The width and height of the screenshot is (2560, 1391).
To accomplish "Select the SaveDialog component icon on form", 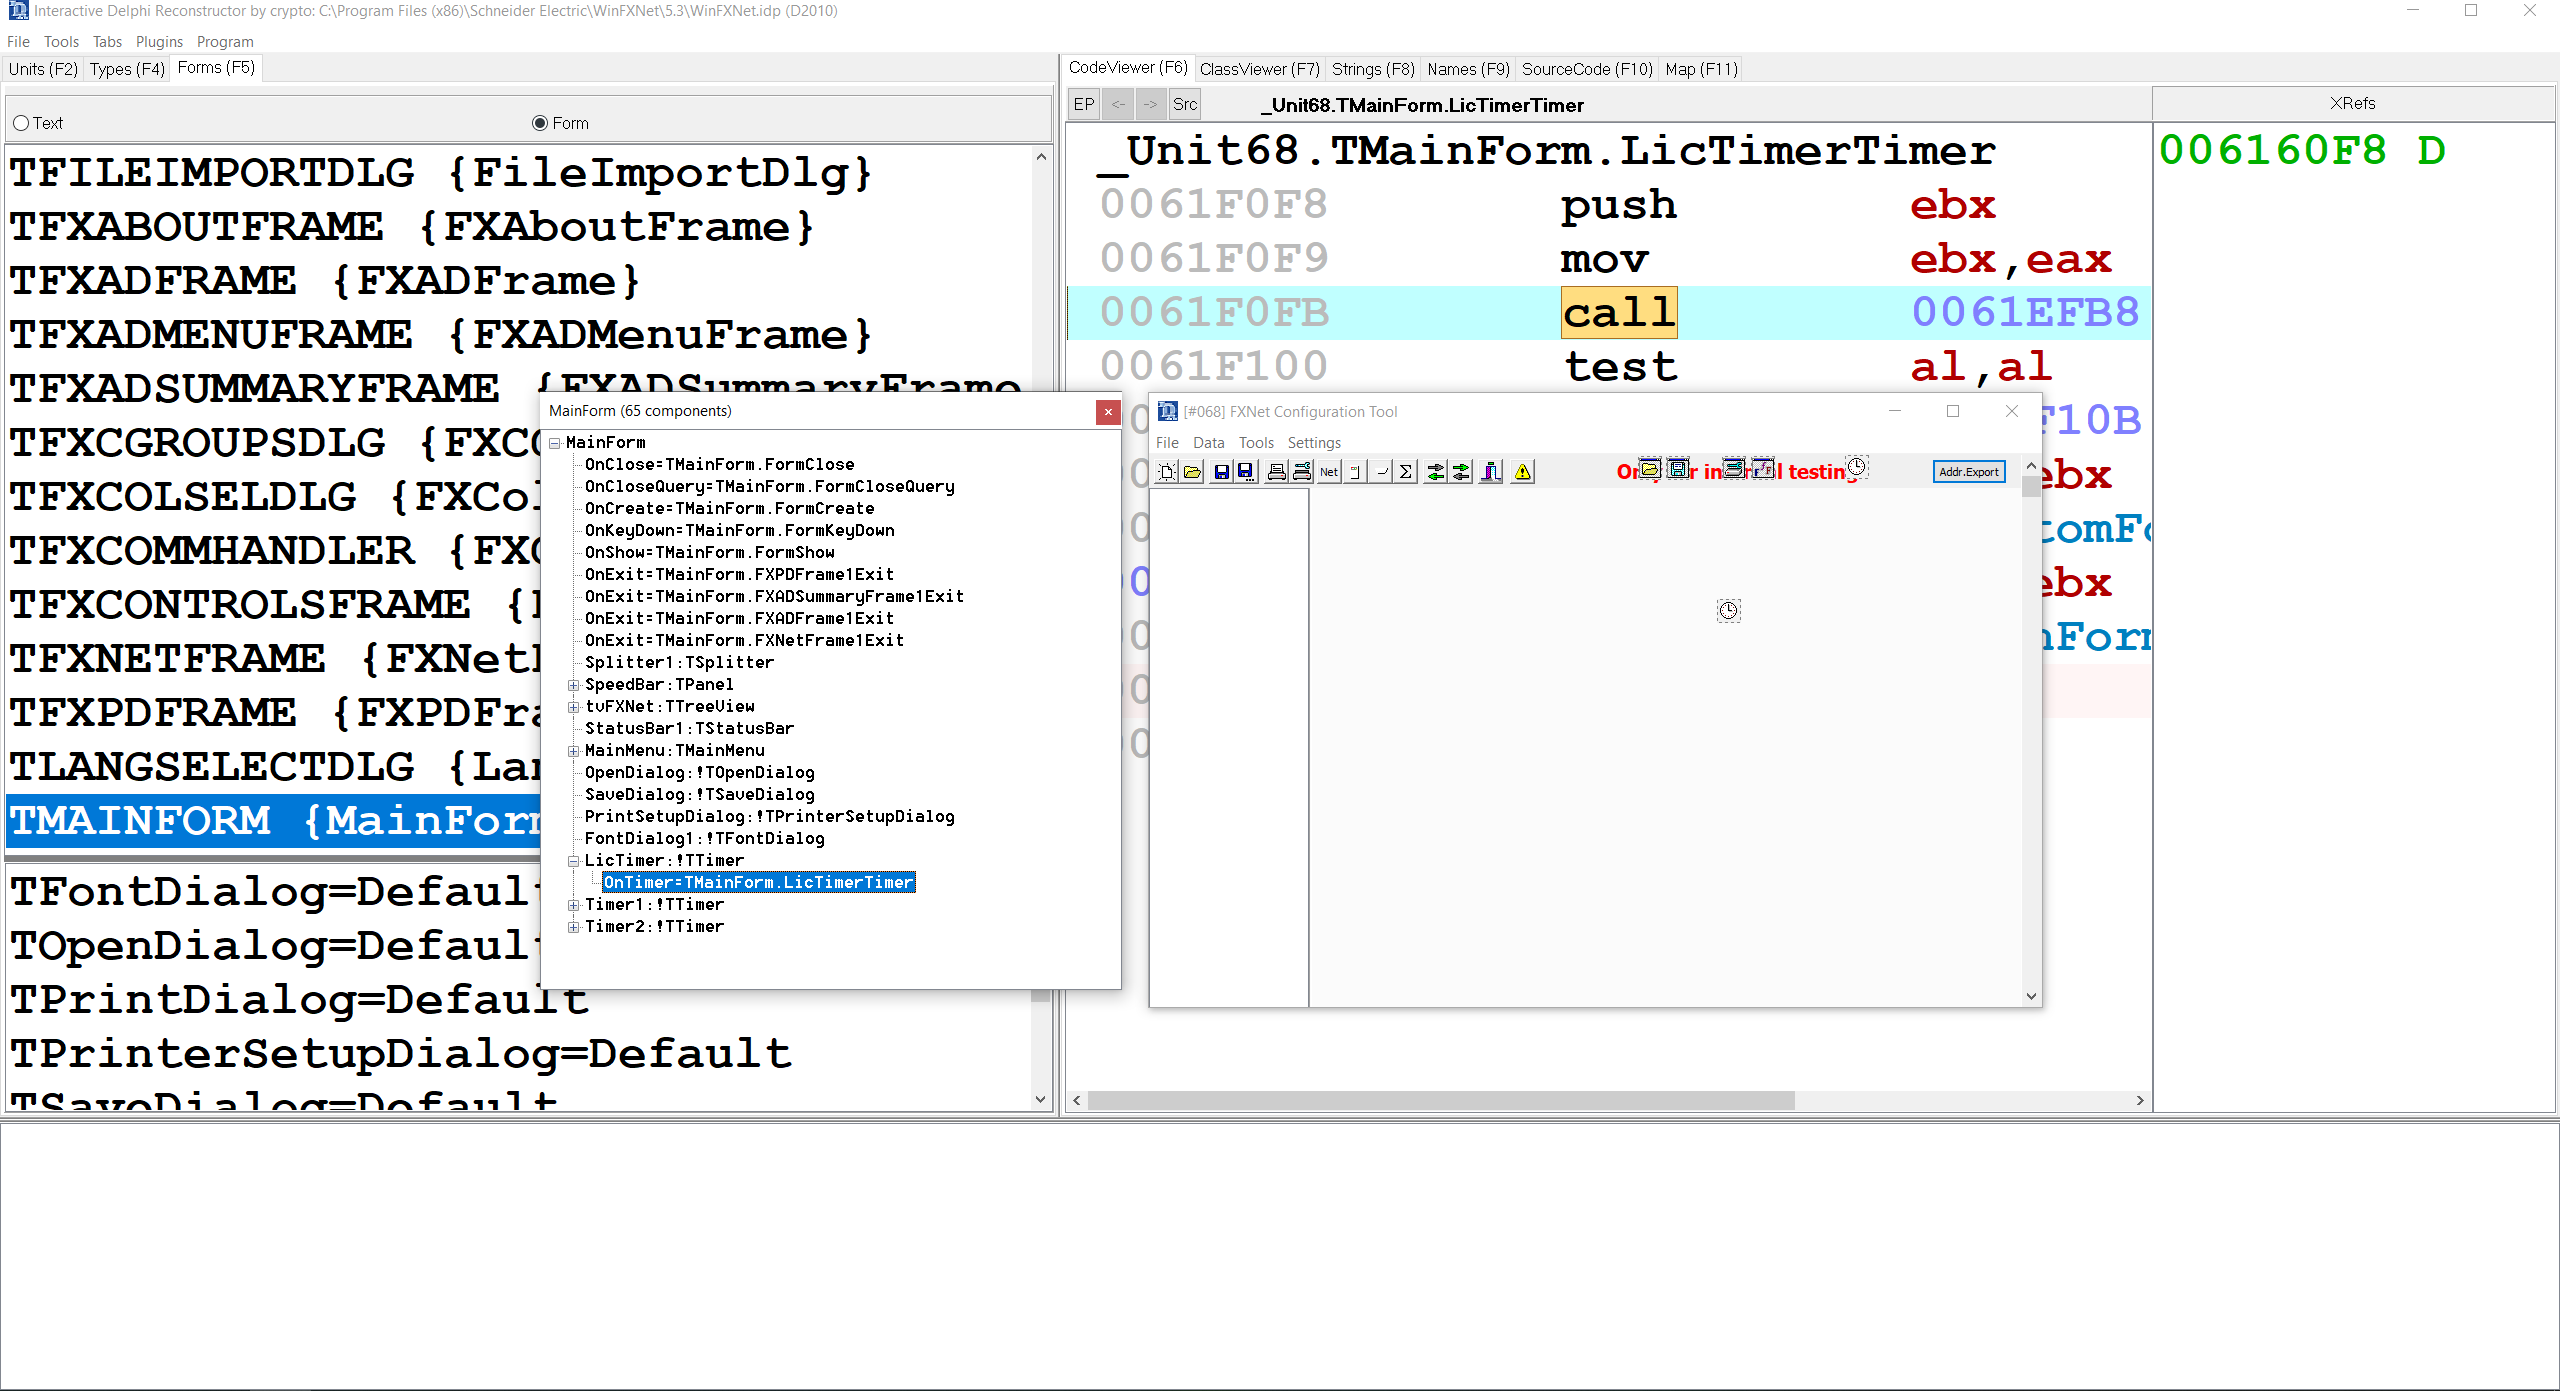I will coord(1678,468).
